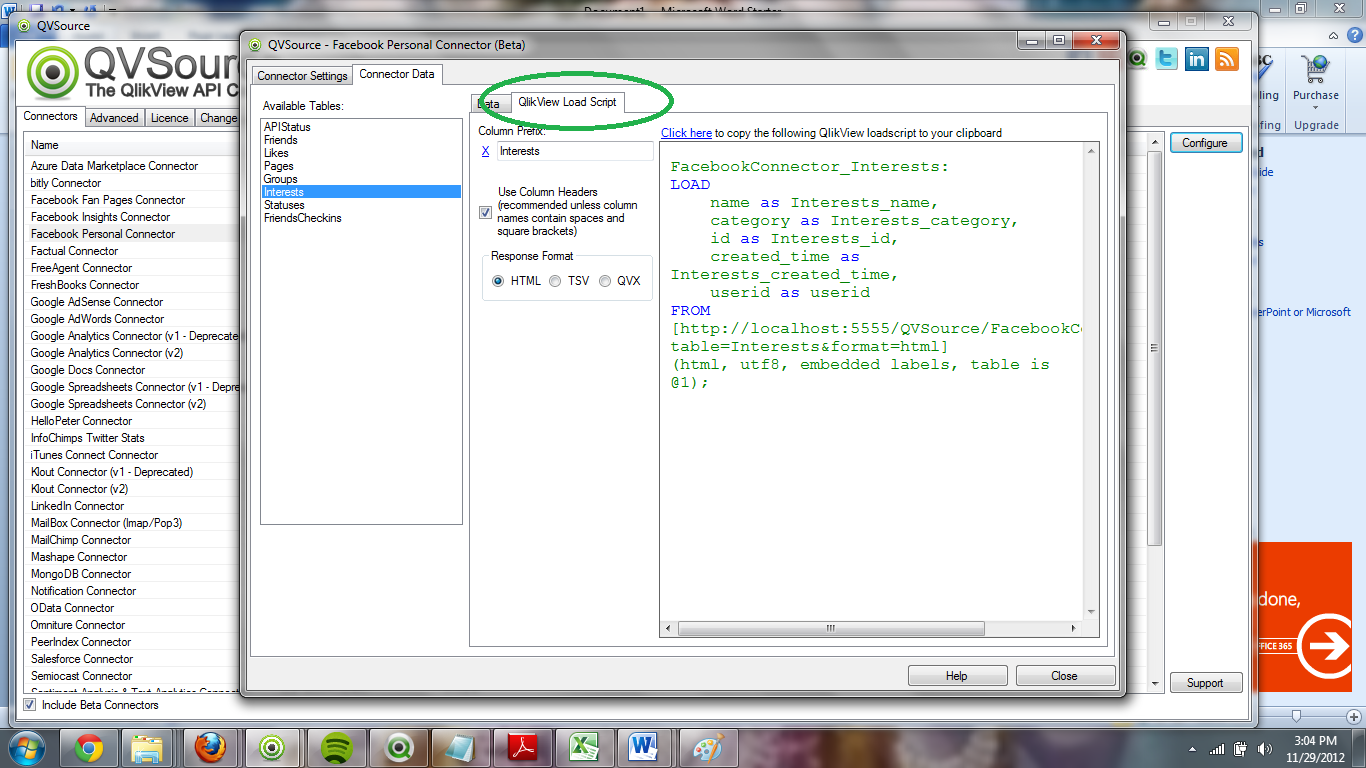Open the QlikView Load Script tab

click(567, 102)
